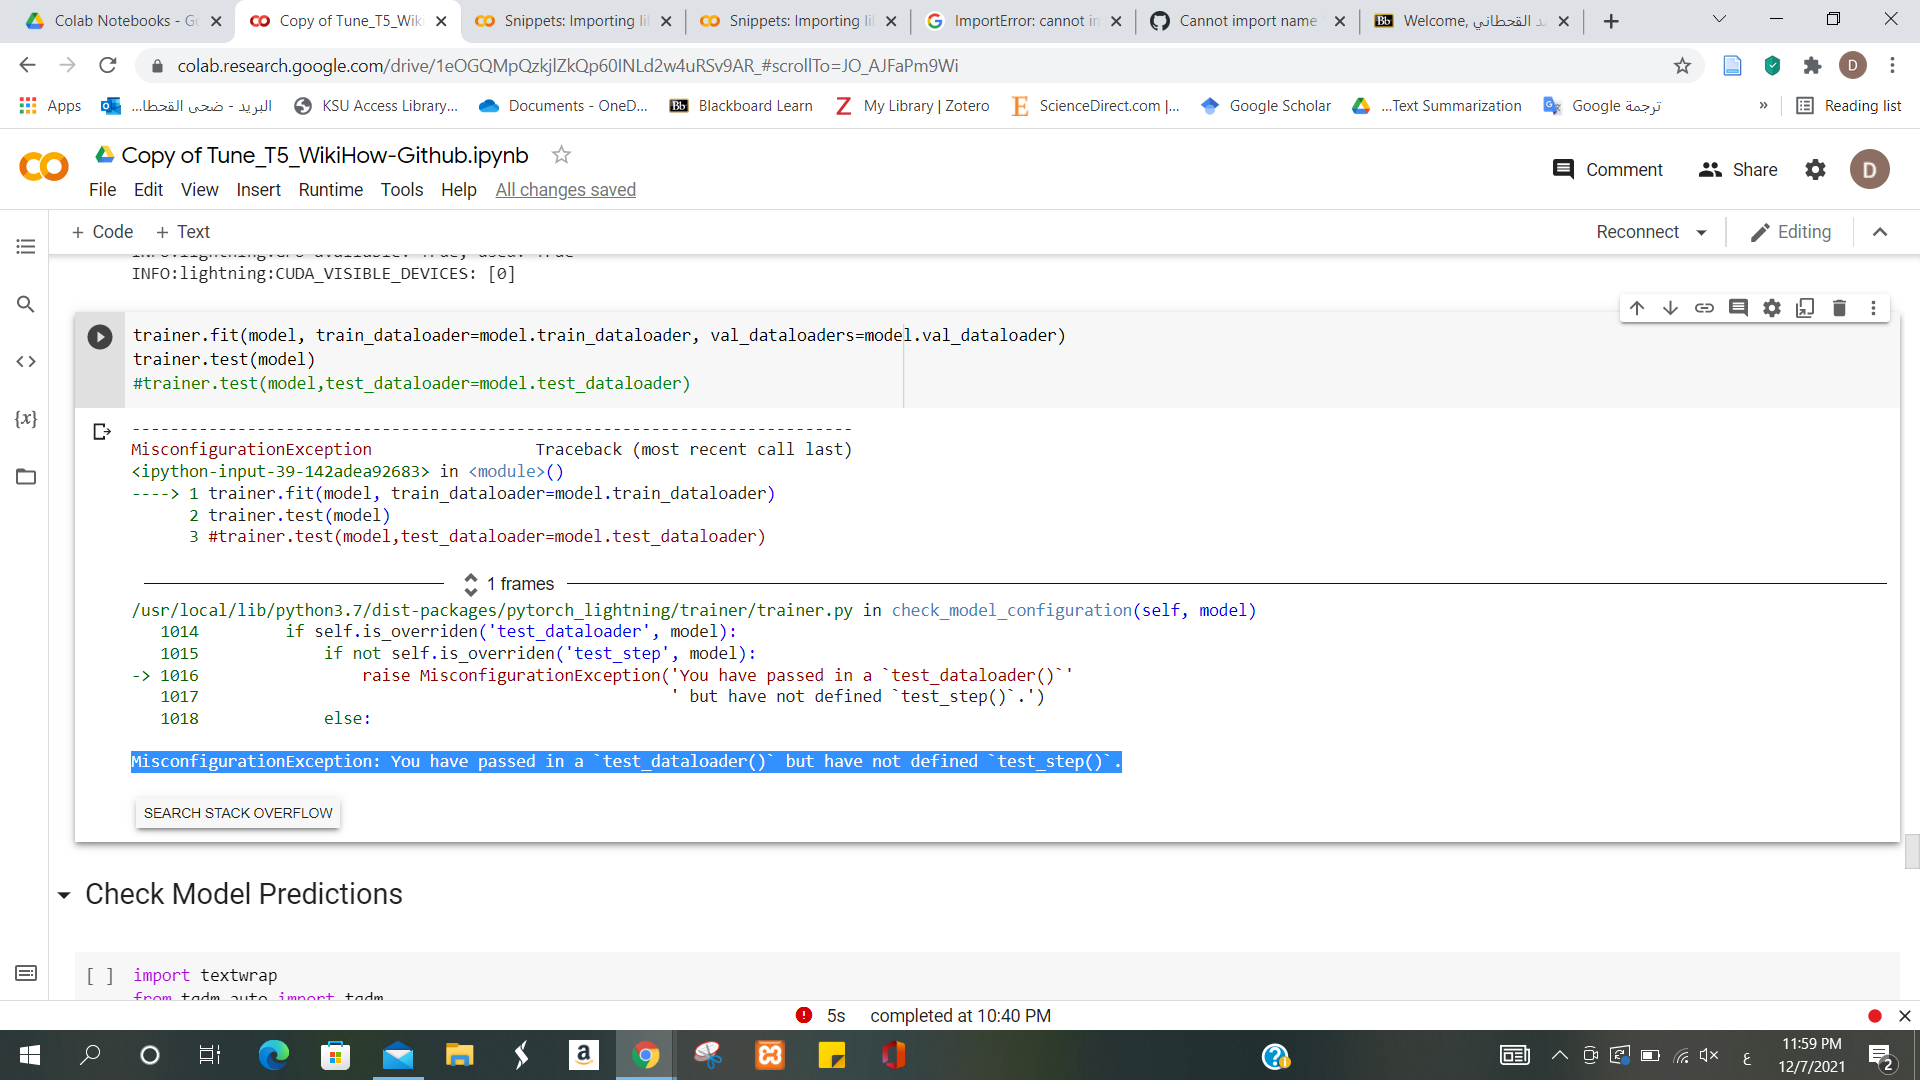Collapse header with chevron up
The height and width of the screenshot is (1080, 1920).
pos(1879,232)
